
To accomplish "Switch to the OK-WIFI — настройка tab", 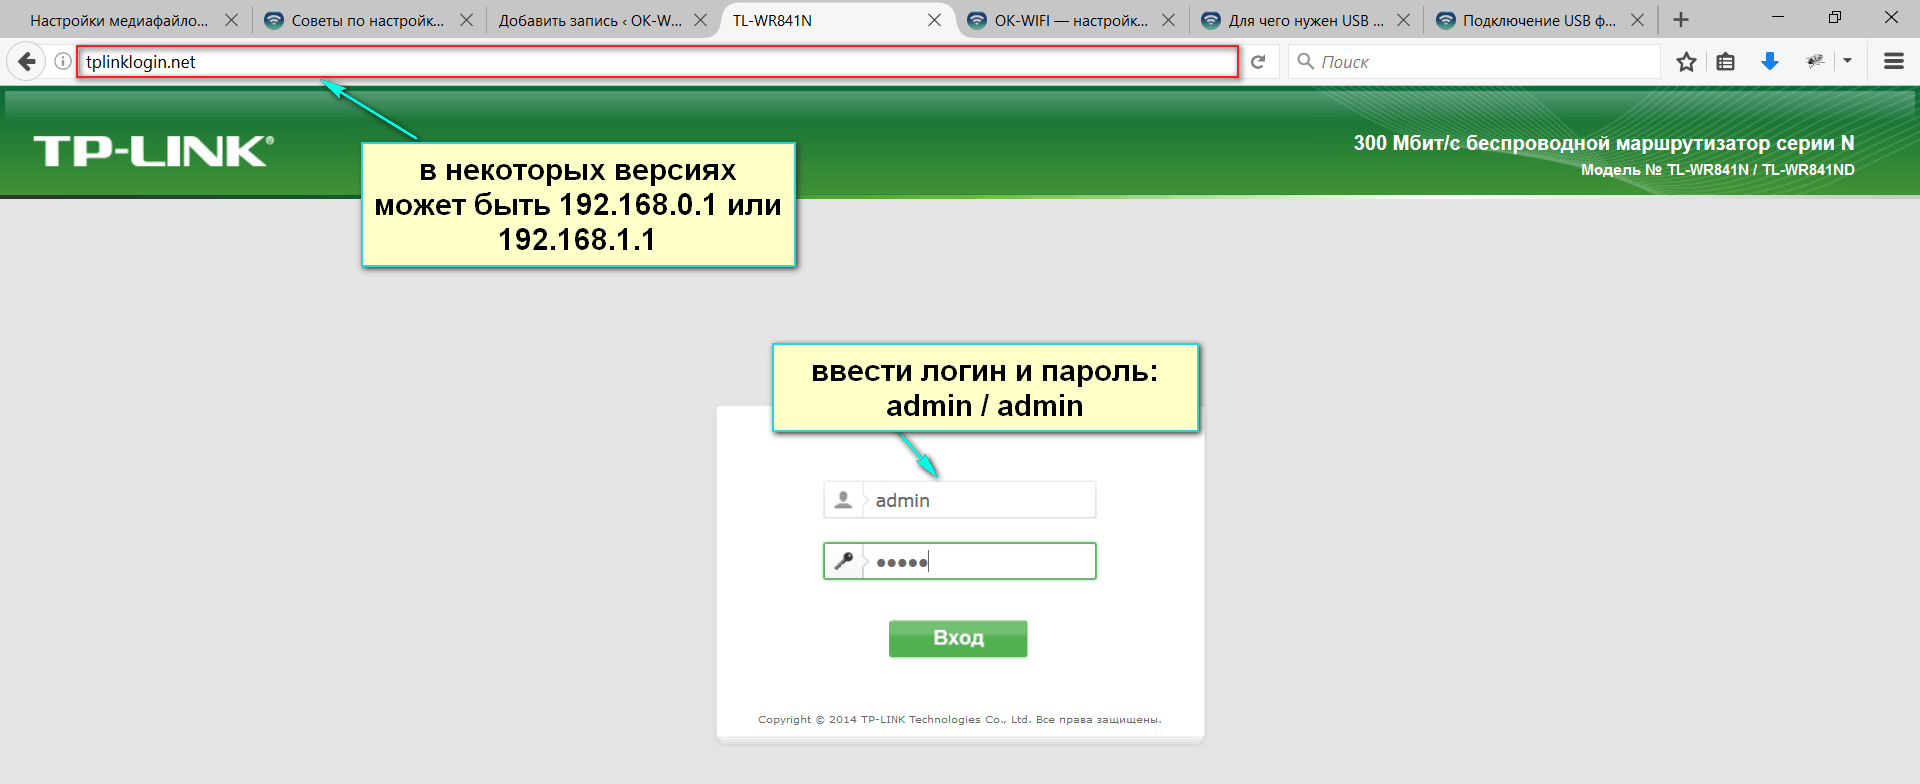I will point(1071,20).
